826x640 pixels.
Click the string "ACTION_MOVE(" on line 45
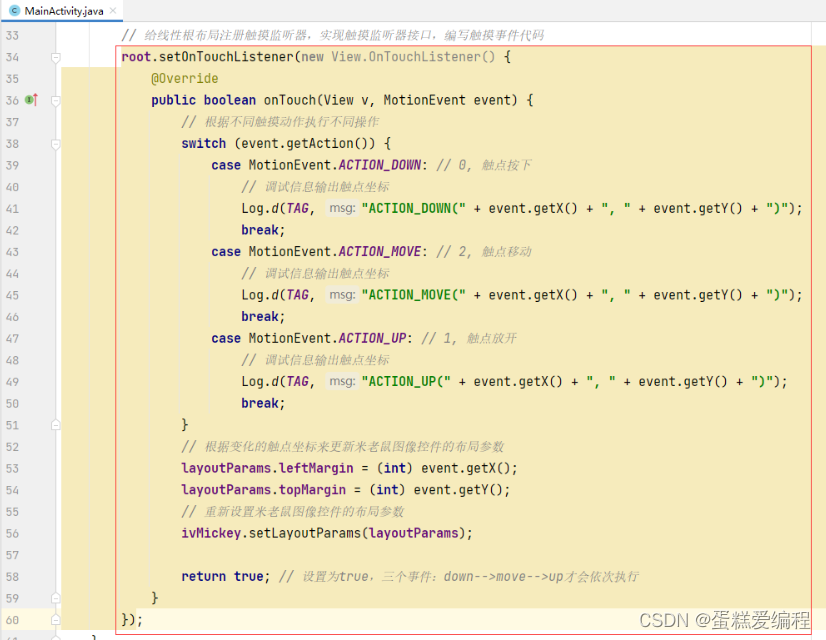[414, 295]
